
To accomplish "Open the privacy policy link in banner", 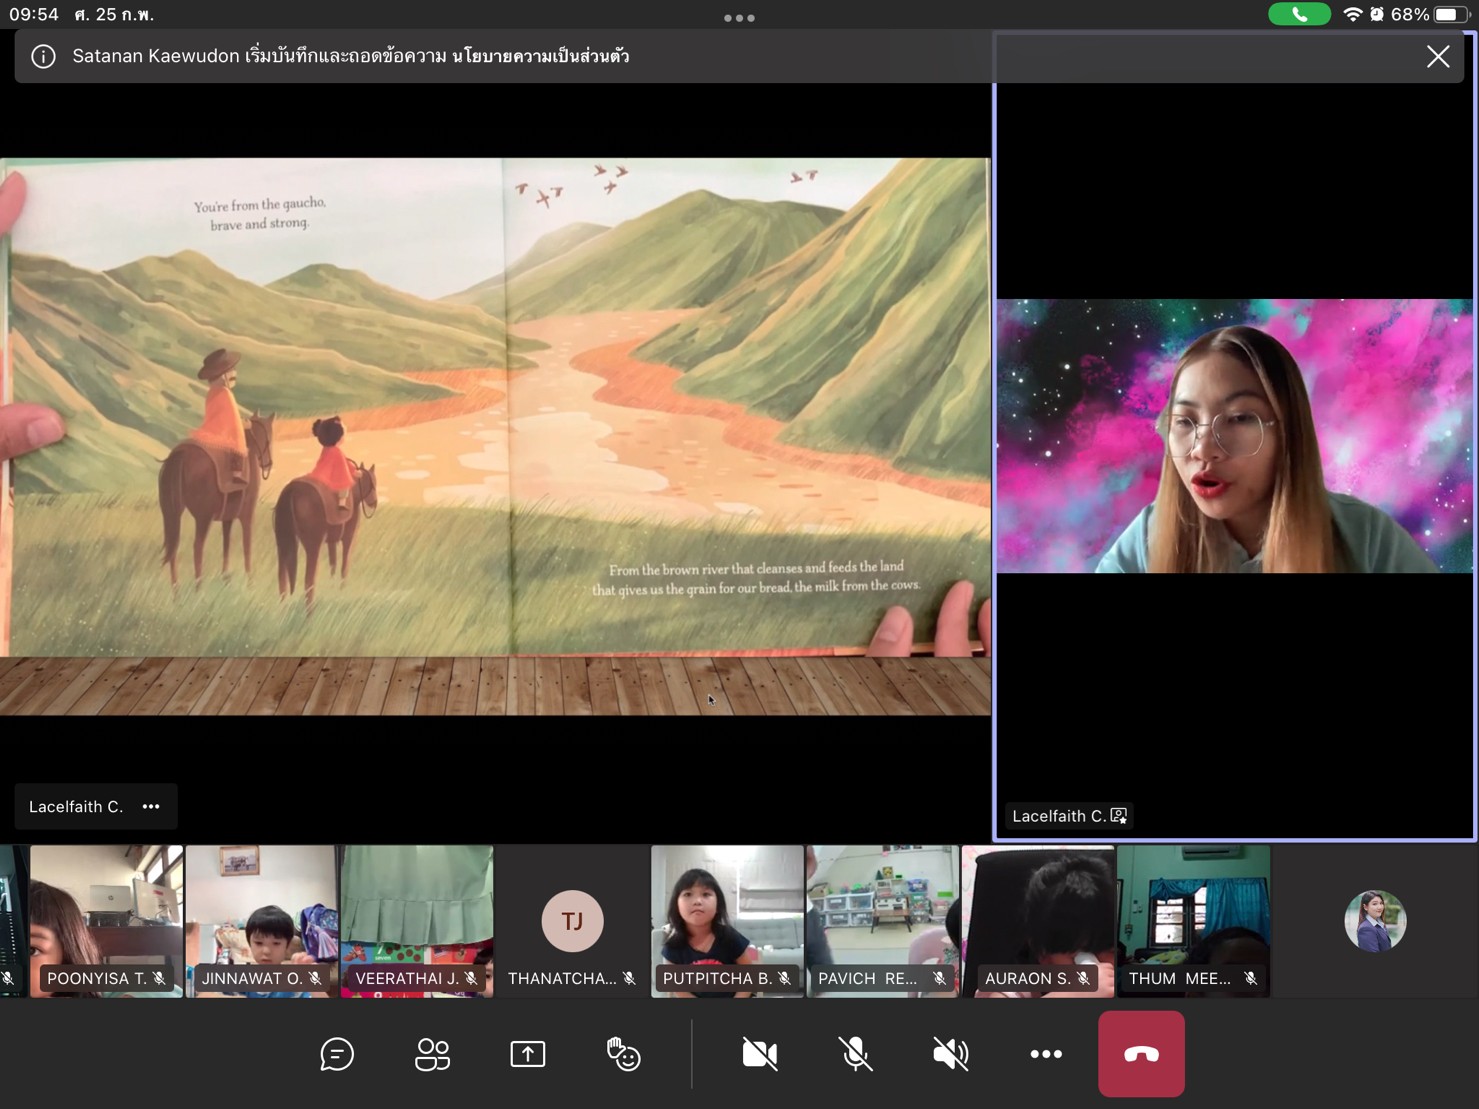I will [x=540, y=57].
